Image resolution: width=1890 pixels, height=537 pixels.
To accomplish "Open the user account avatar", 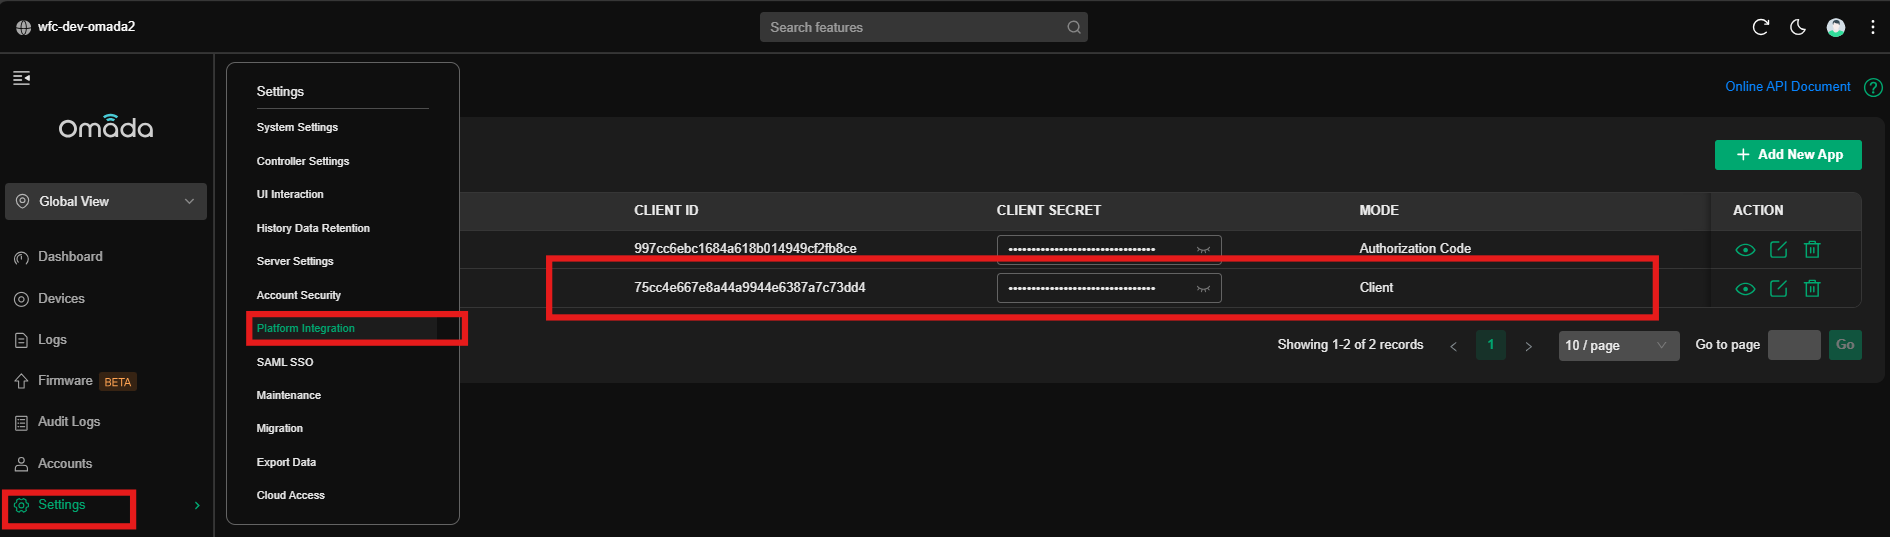I will click(x=1836, y=27).
